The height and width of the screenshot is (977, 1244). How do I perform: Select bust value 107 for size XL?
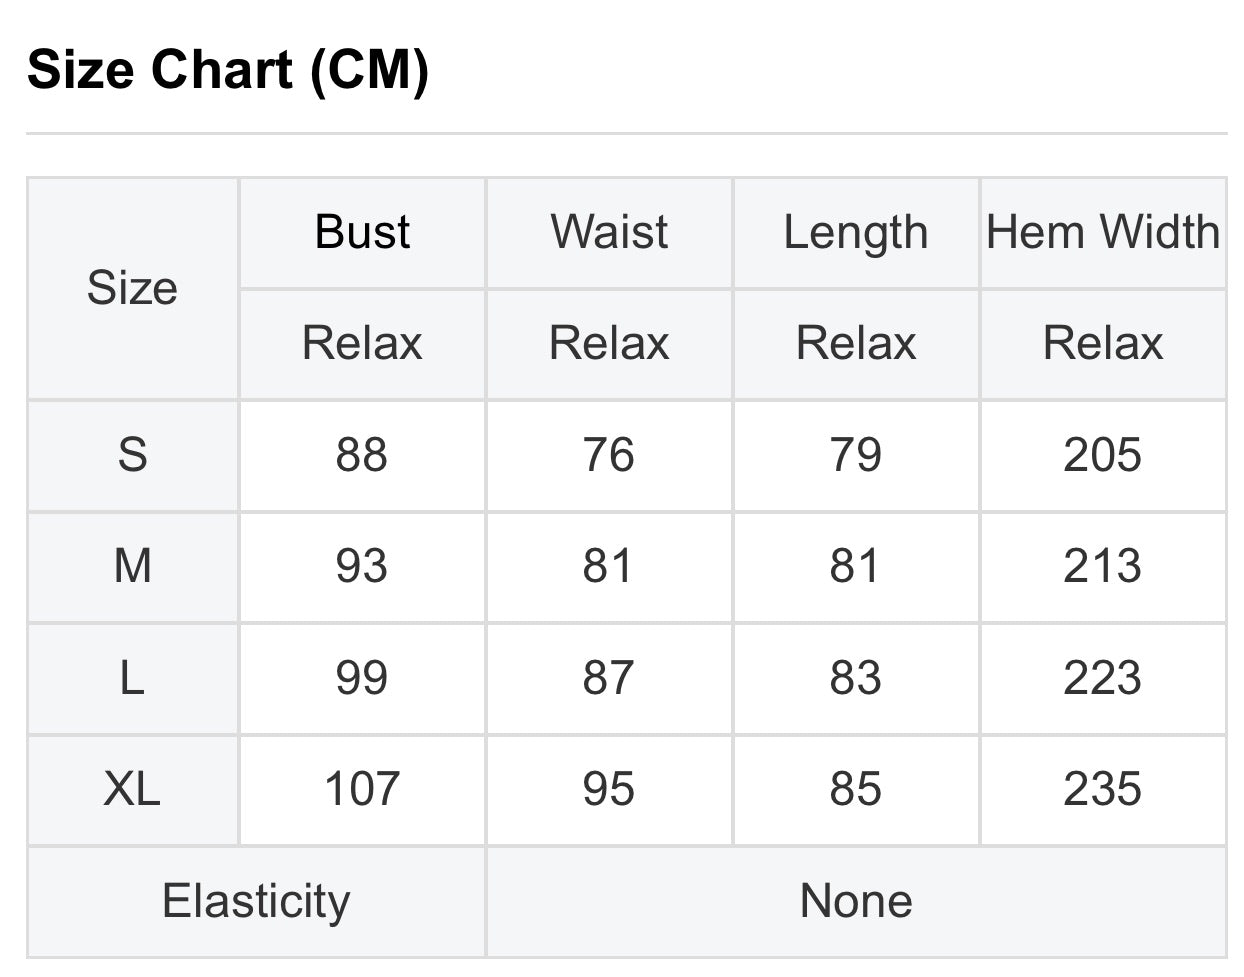[x=362, y=789]
